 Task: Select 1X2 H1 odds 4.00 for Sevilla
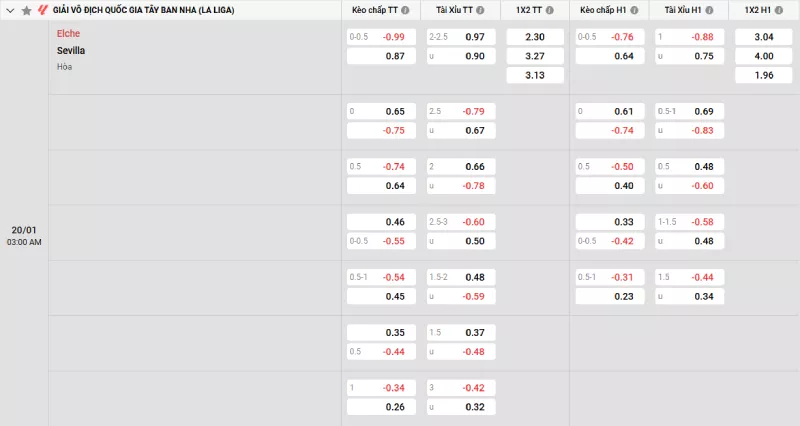coord(763,56)
